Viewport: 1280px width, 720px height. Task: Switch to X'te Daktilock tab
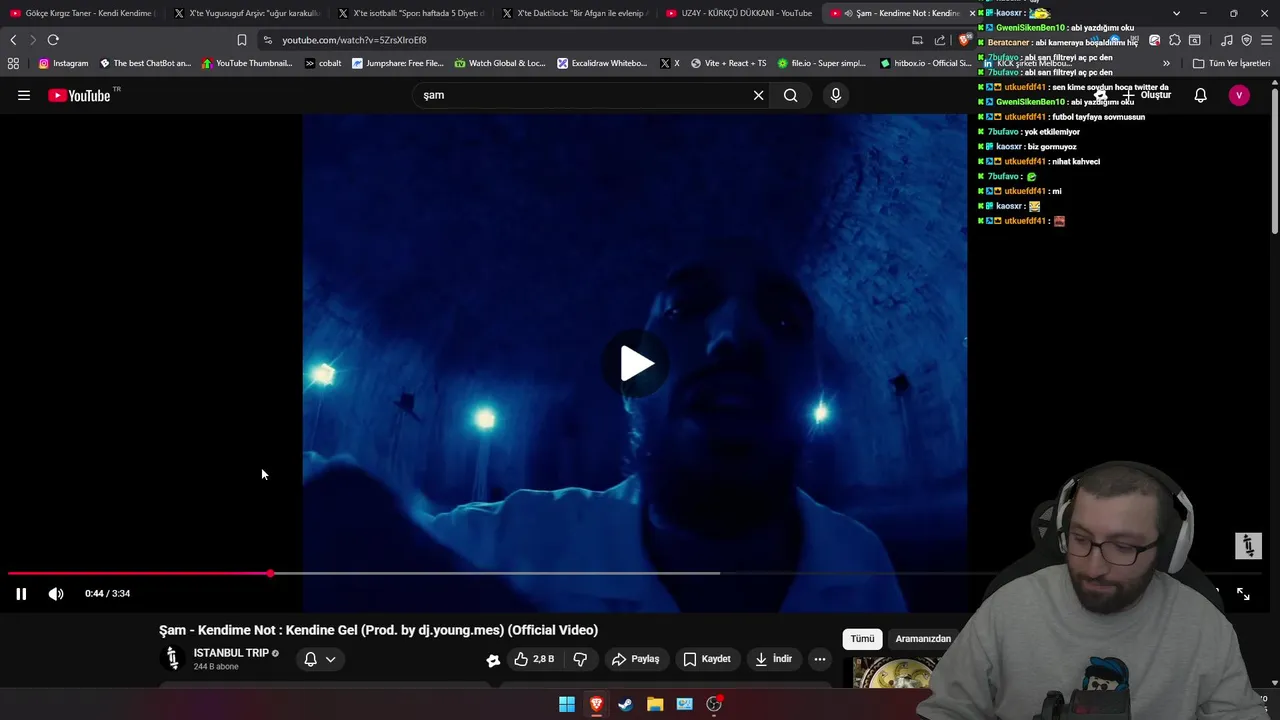(574, 13)
